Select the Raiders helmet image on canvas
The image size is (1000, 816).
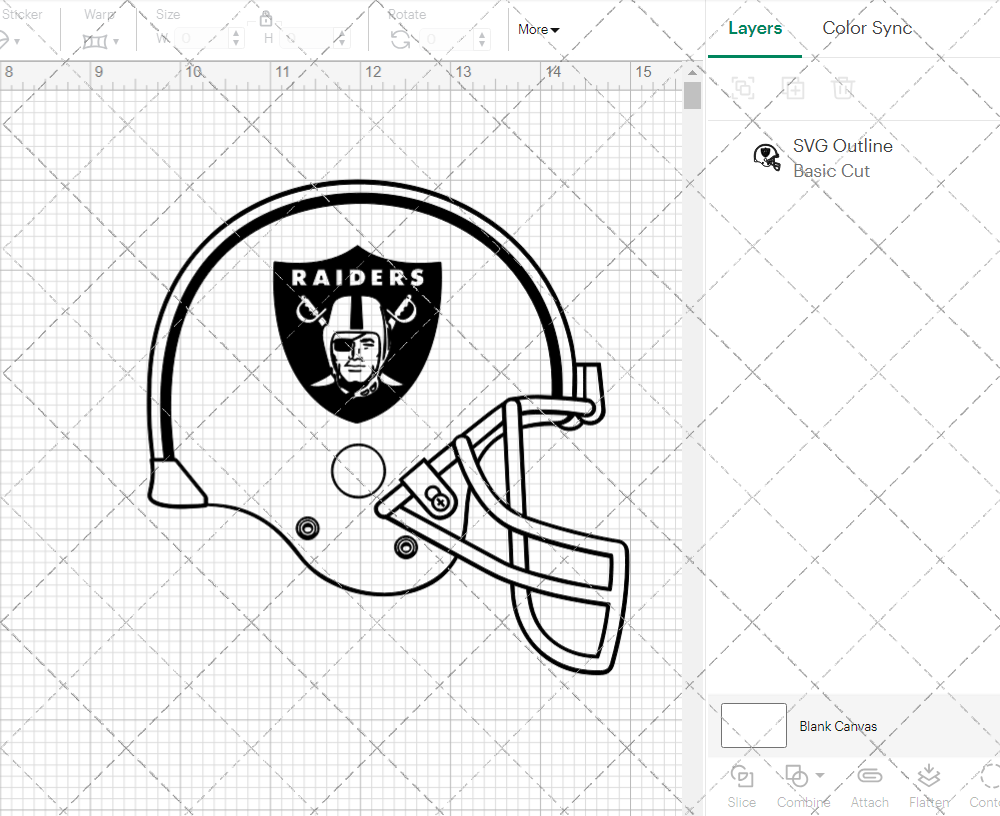[388, 426]
